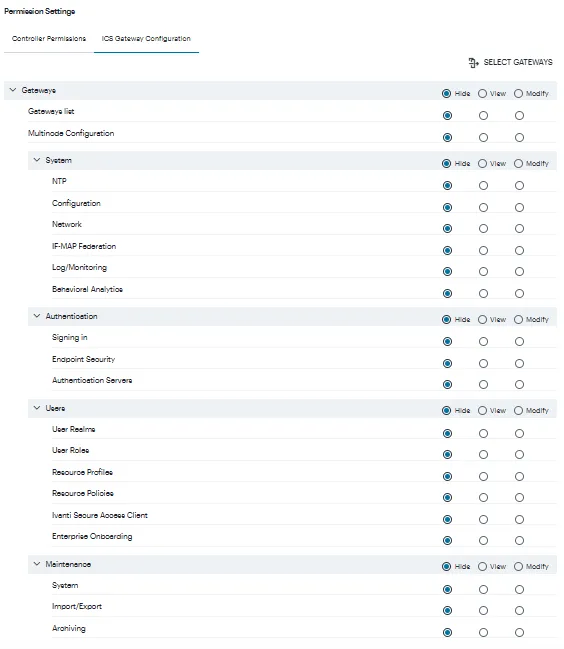The image size is (564, 649).
Task: Click the Permission Settings heading
Action: tap(40, 11)
